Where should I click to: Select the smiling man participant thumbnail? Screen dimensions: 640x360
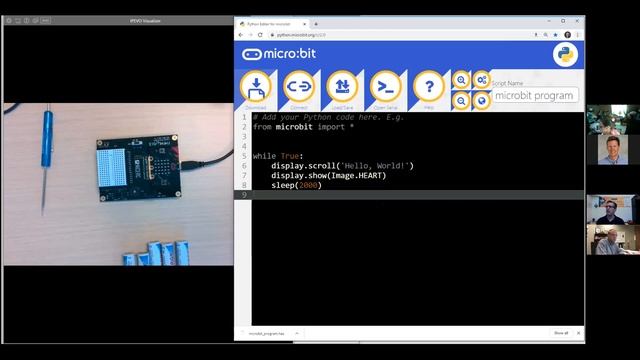click(613, 150)
